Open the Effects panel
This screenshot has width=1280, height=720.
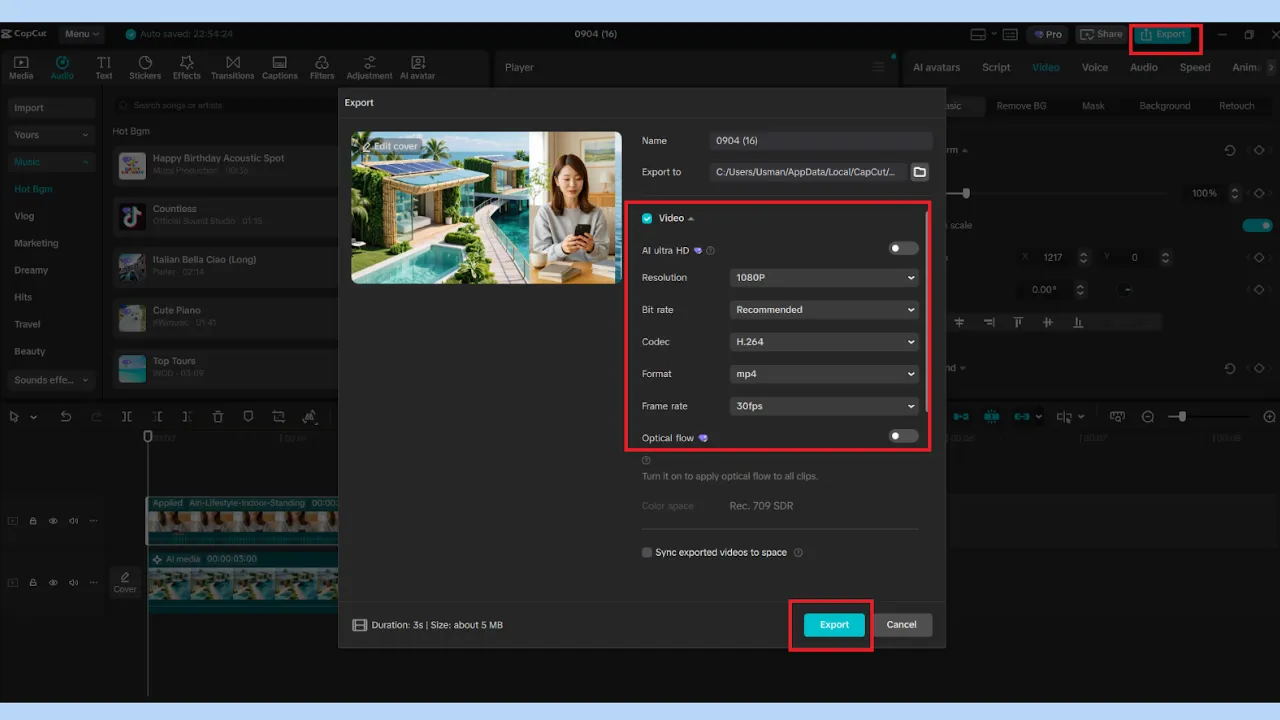186,67
